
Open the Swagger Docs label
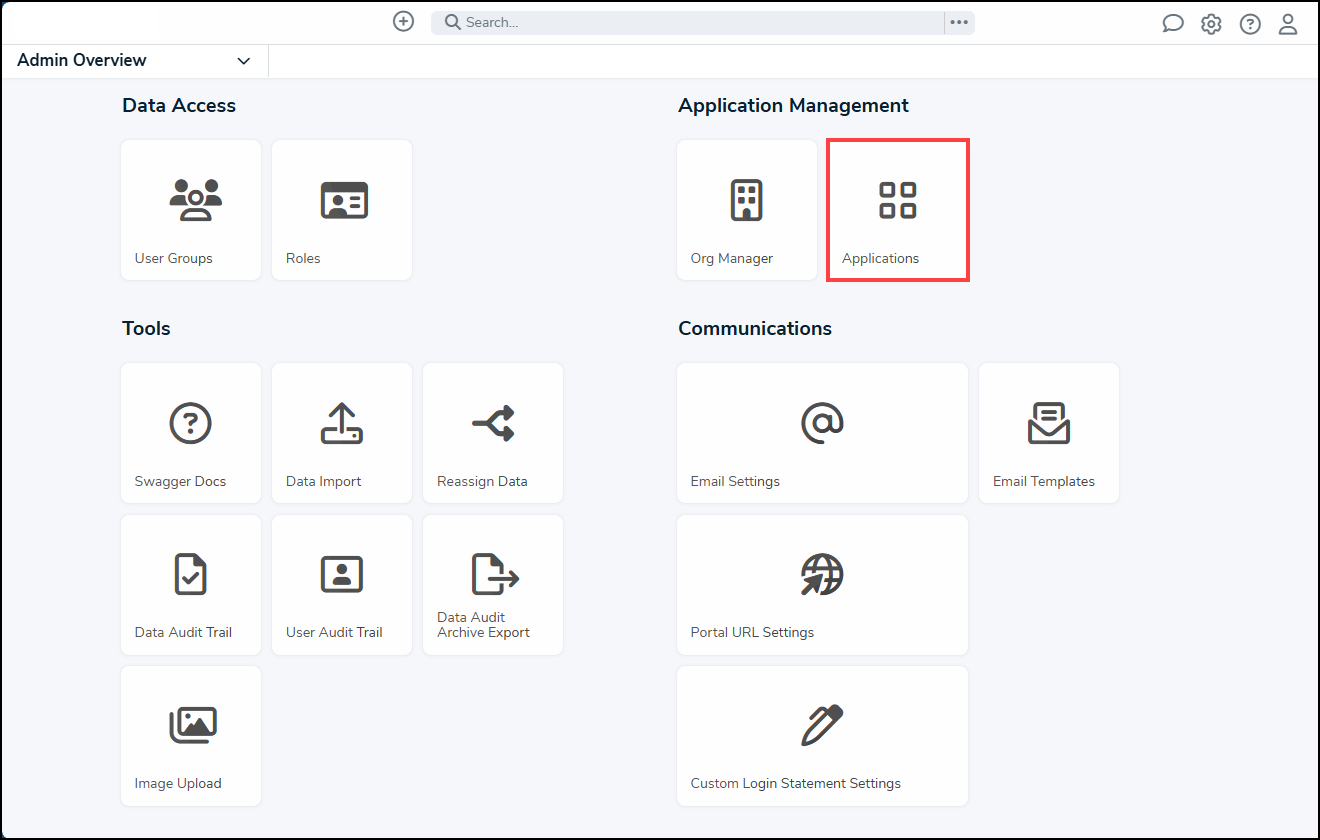180,481
